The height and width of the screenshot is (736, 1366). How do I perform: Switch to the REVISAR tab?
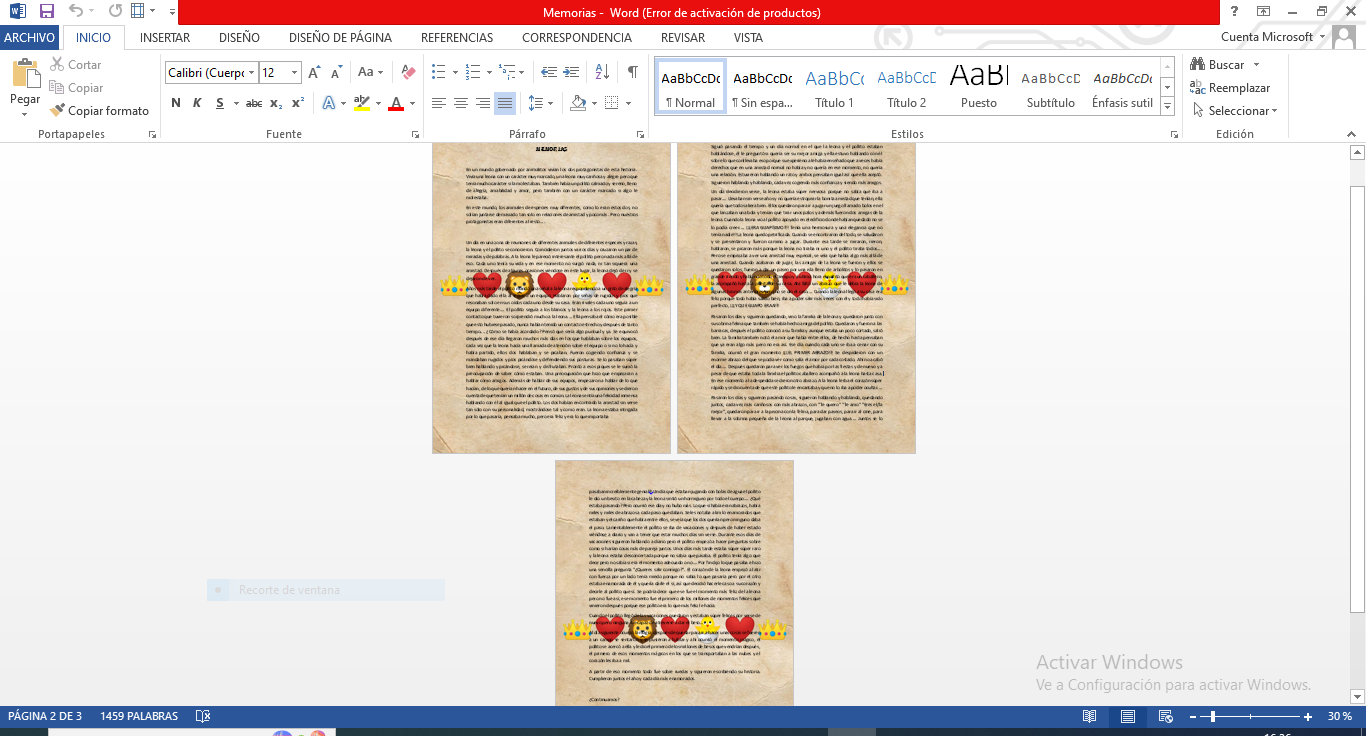(683, 37)
